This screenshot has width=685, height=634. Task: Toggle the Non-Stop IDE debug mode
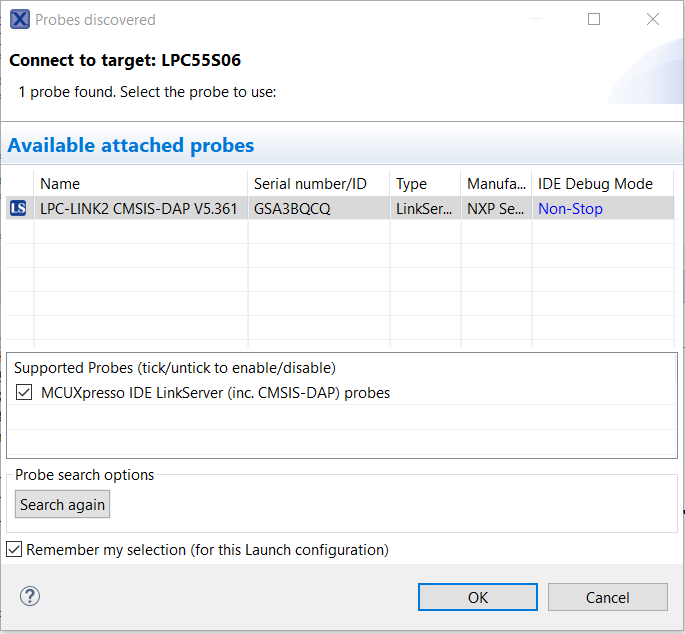click(x=570, y=209)
